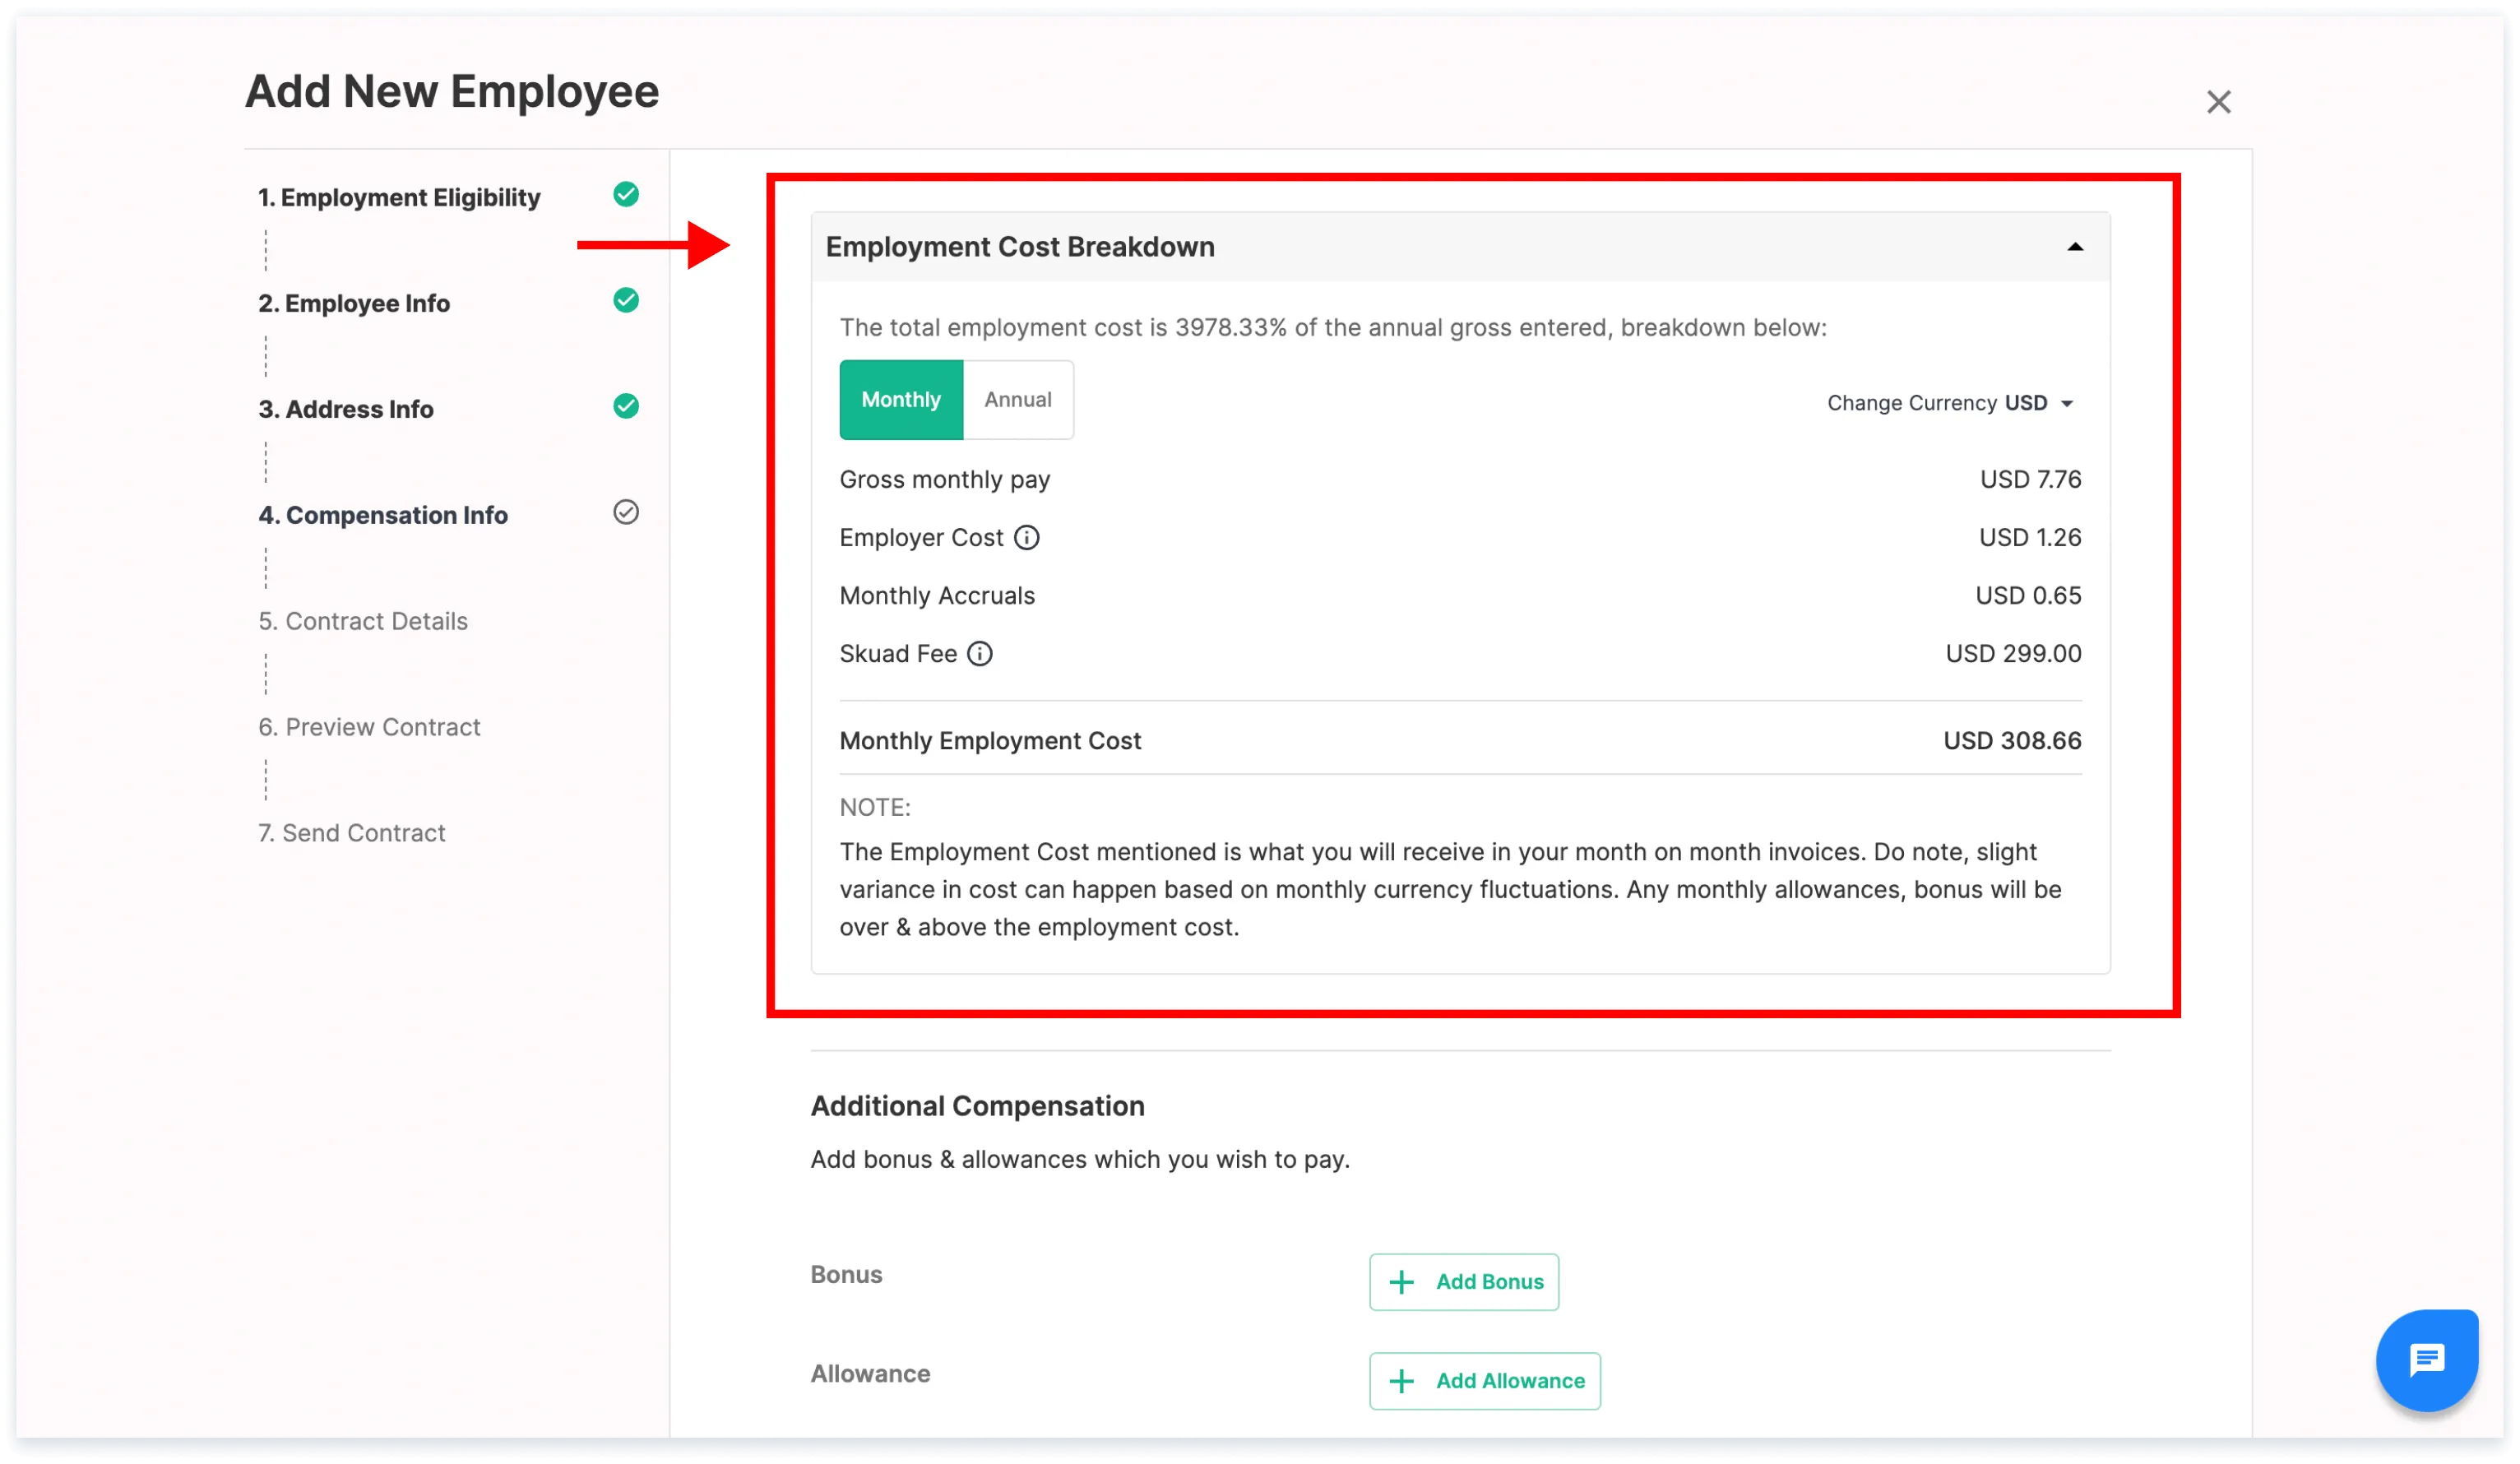Click the Monthly Employment Cost label

[990, 741]
